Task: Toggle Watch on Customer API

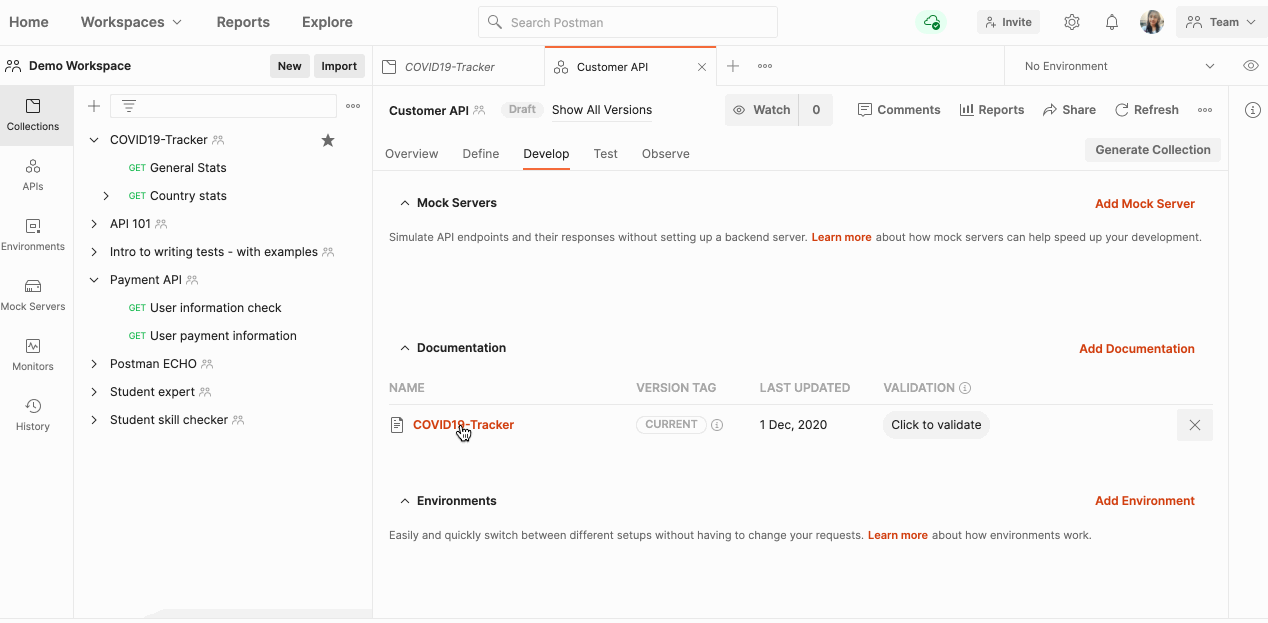Action: point(762,110)
